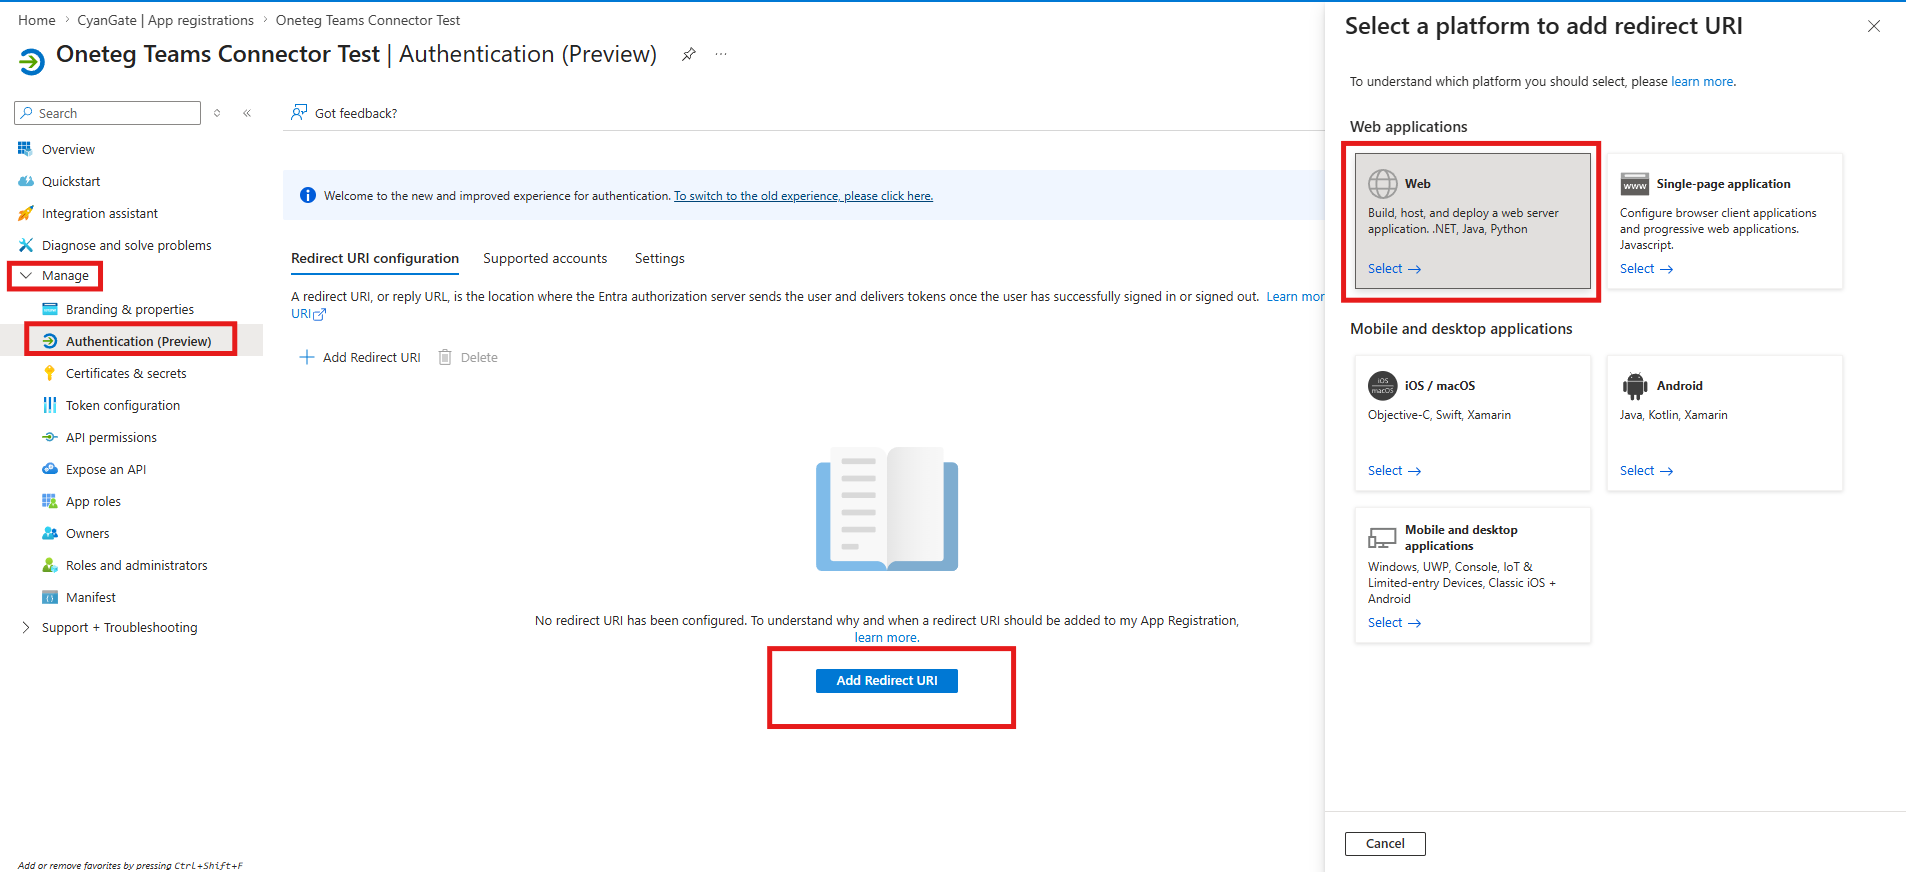Click the Manifest icon in sidebar
The height and width of the screenshot is (872, 1906).
tap(50, 597)
